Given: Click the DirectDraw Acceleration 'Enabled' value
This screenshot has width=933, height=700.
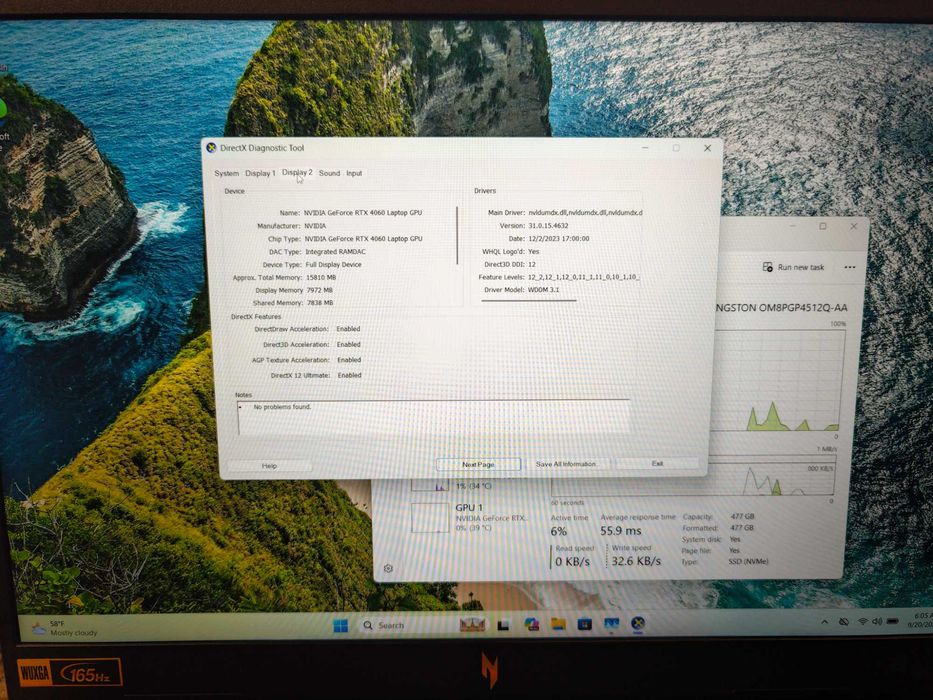Looking at the screenshot, I should (x=348, y=329).
